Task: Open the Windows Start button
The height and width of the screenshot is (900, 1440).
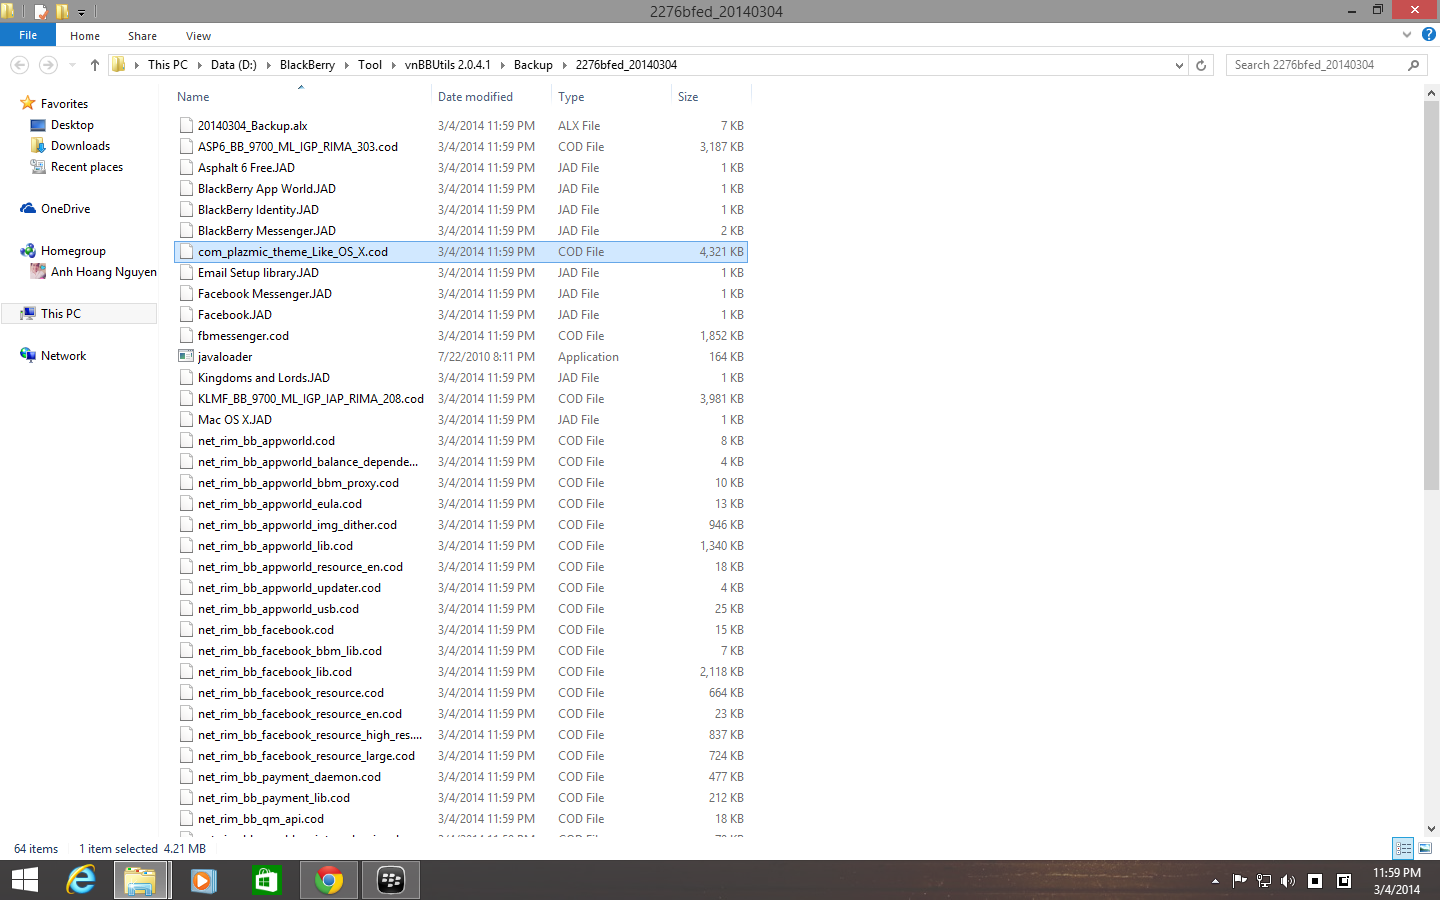Action: tap(24, 880)
